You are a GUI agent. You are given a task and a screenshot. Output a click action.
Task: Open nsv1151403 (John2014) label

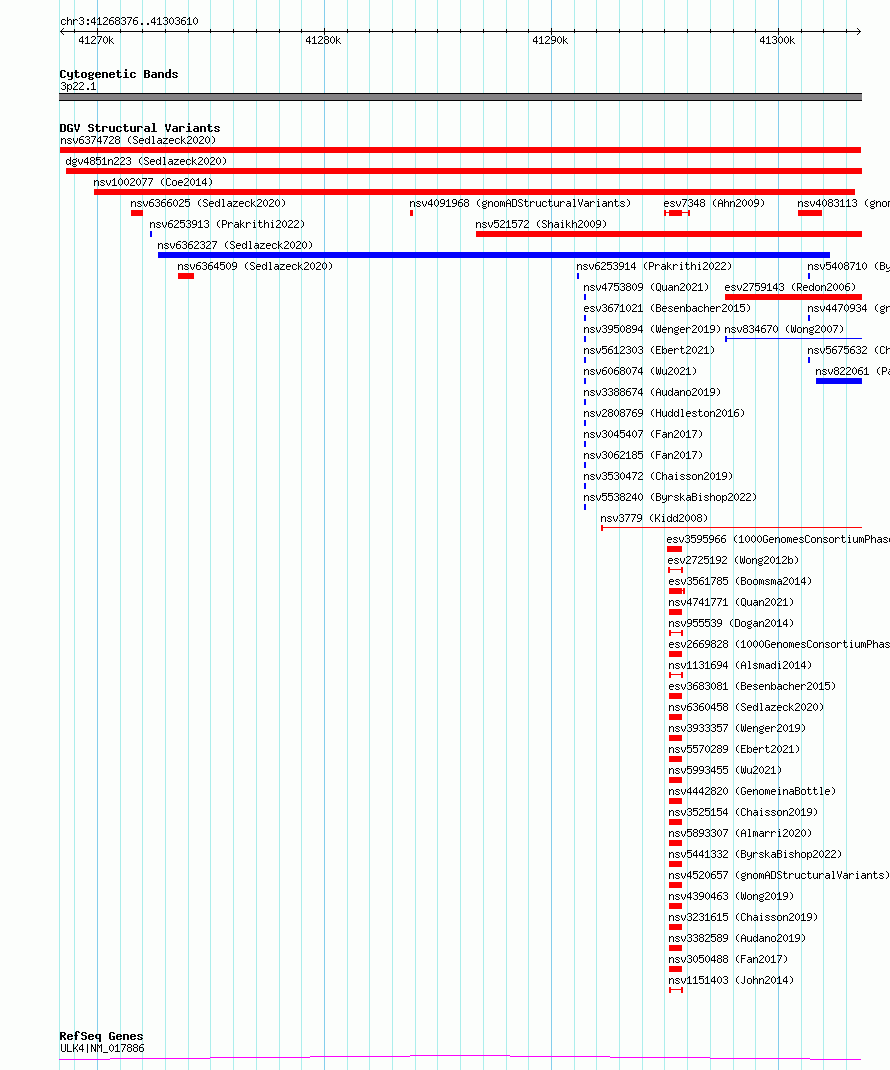pyautogui.click(x=732, y=981)
